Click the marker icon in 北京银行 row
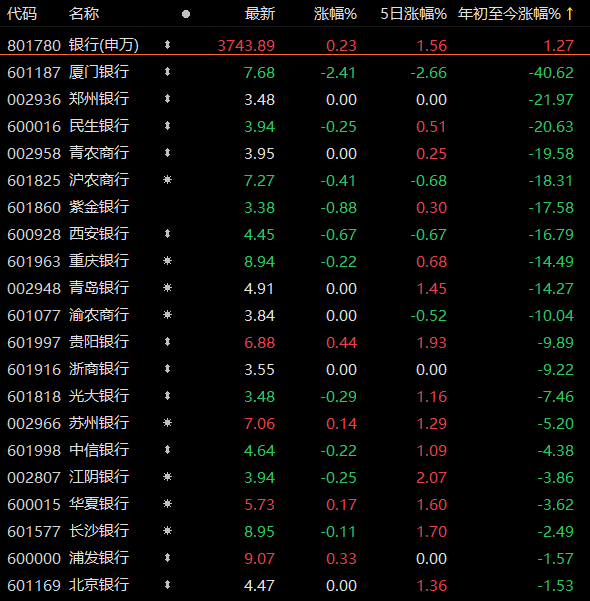590x601 pixels. coord(167,585)
